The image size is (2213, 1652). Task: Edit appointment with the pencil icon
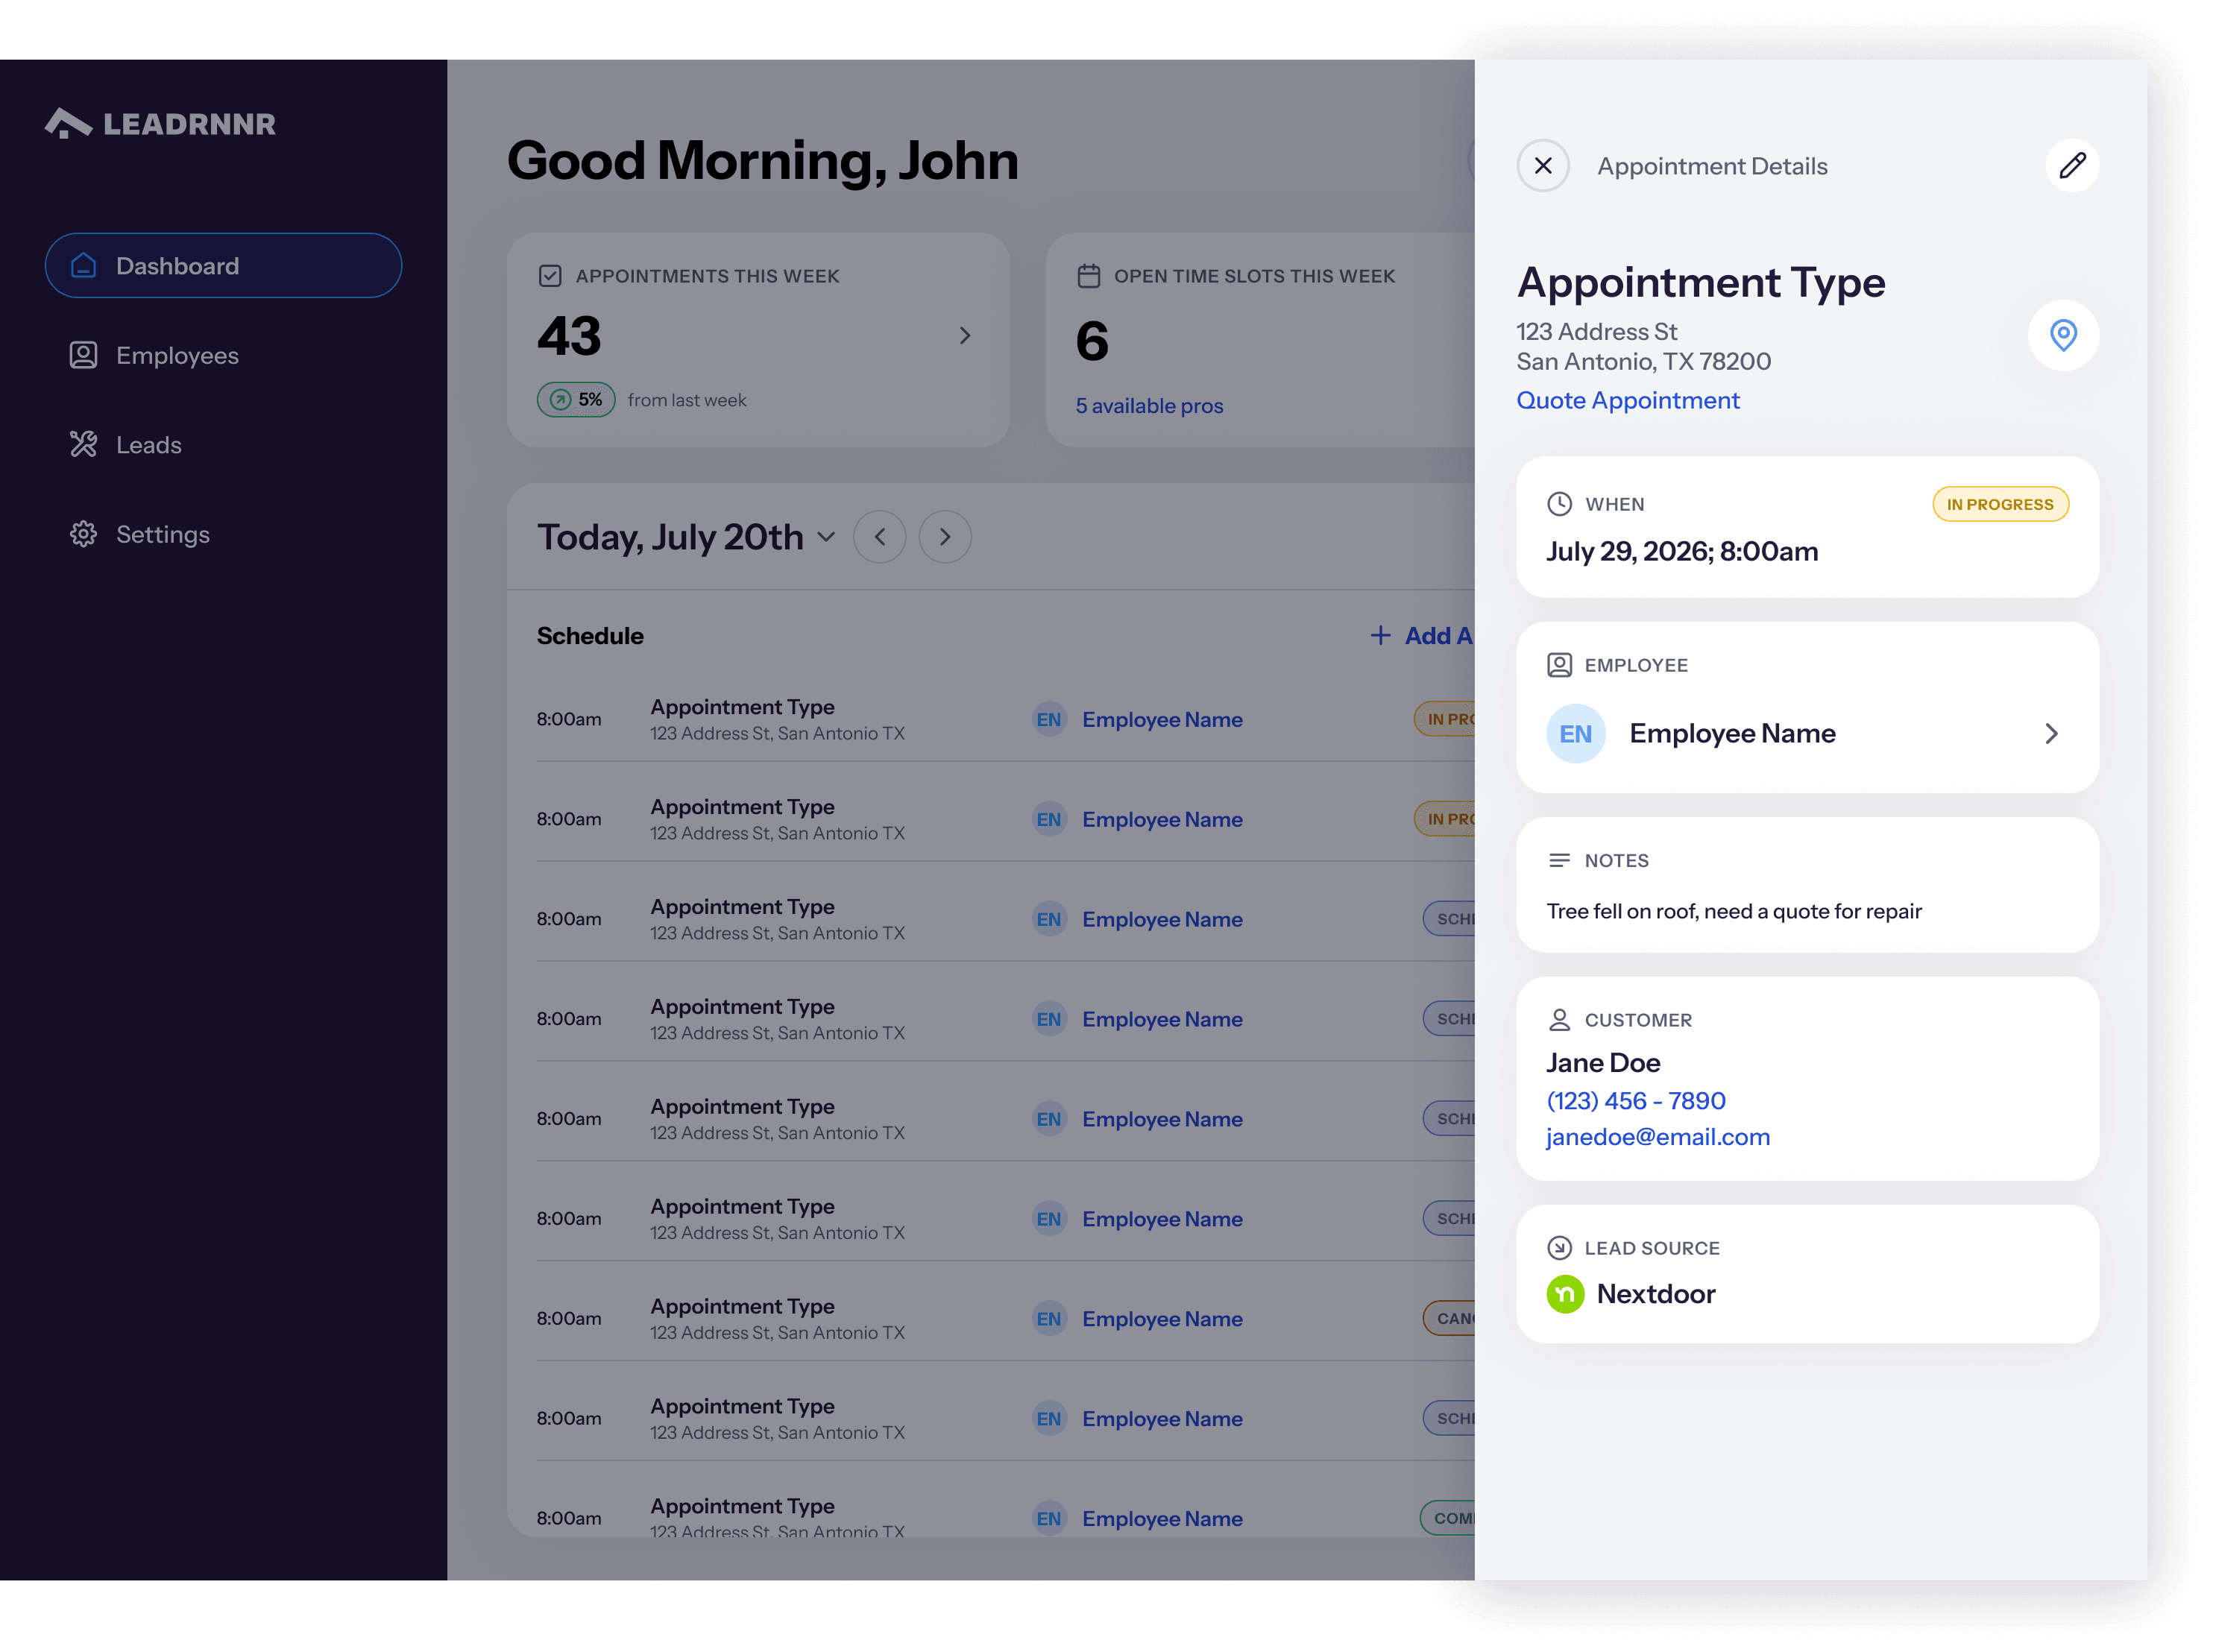[2071, 165]
